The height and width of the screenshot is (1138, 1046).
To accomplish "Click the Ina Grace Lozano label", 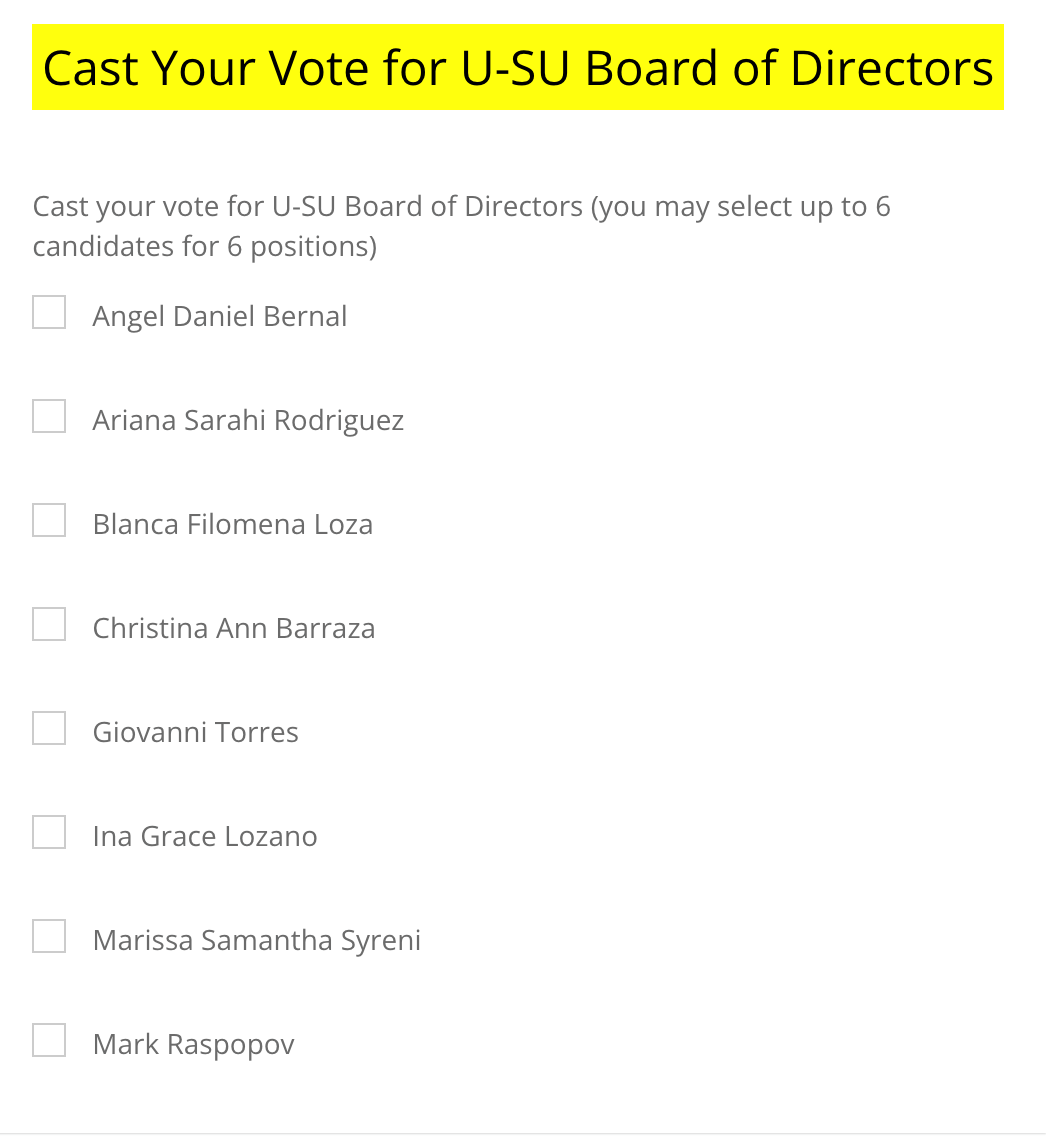I will pyautogui.click(x=205, y=836).
